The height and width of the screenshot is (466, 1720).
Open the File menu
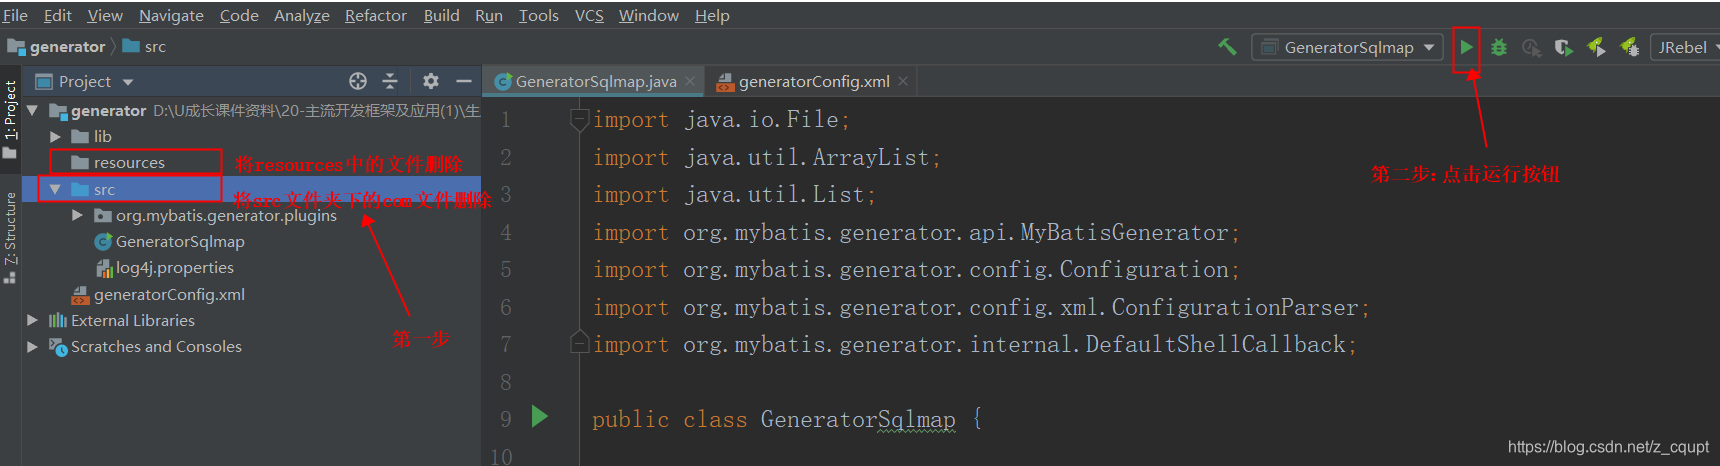[x=15, y=15]
